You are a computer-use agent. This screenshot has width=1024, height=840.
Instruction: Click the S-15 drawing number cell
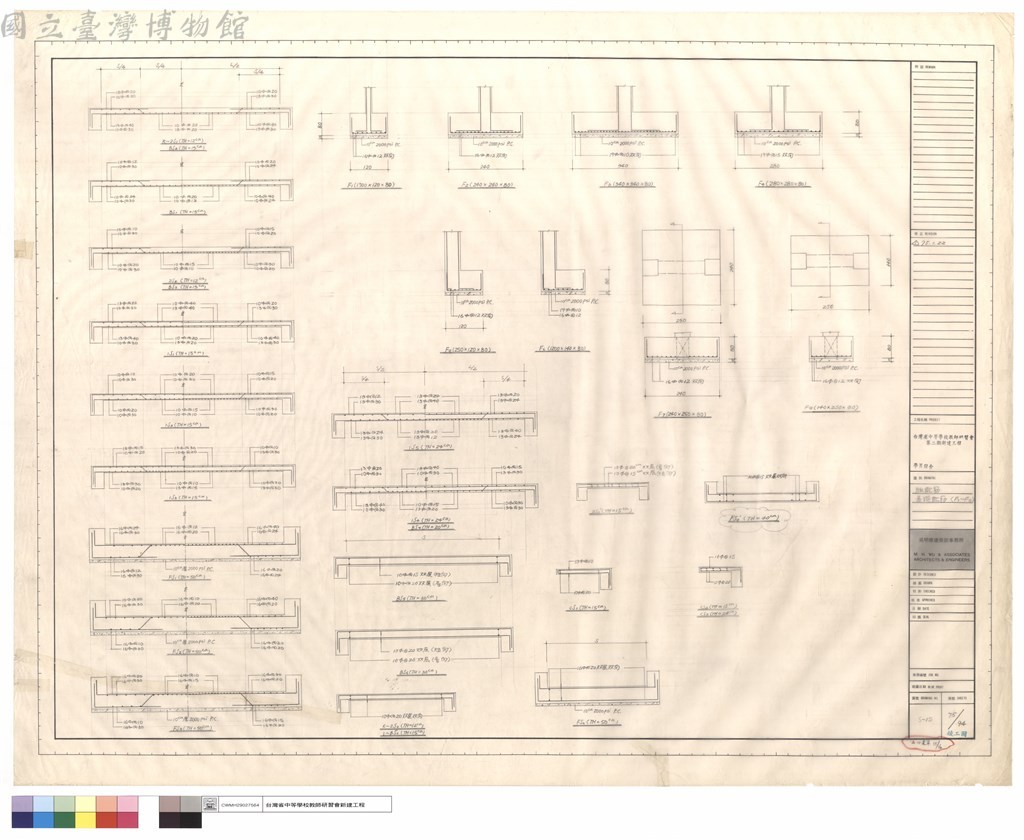[x=927, y=719]
